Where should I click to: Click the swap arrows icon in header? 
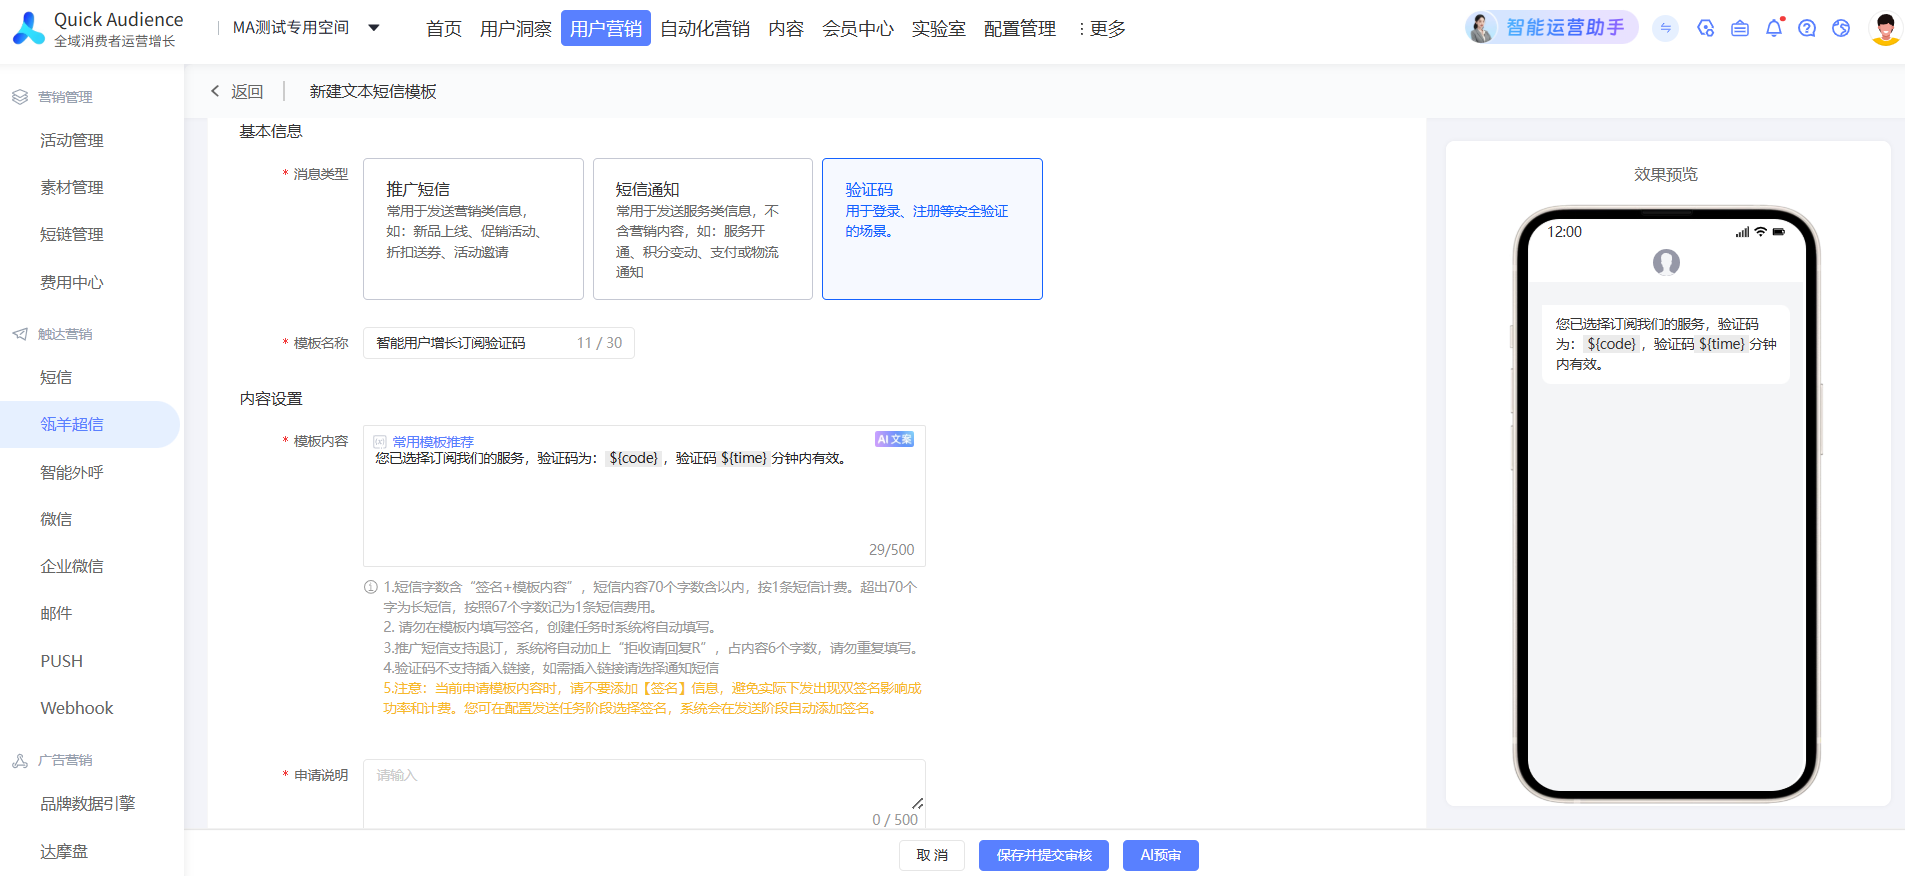[x=1666, y=28]
